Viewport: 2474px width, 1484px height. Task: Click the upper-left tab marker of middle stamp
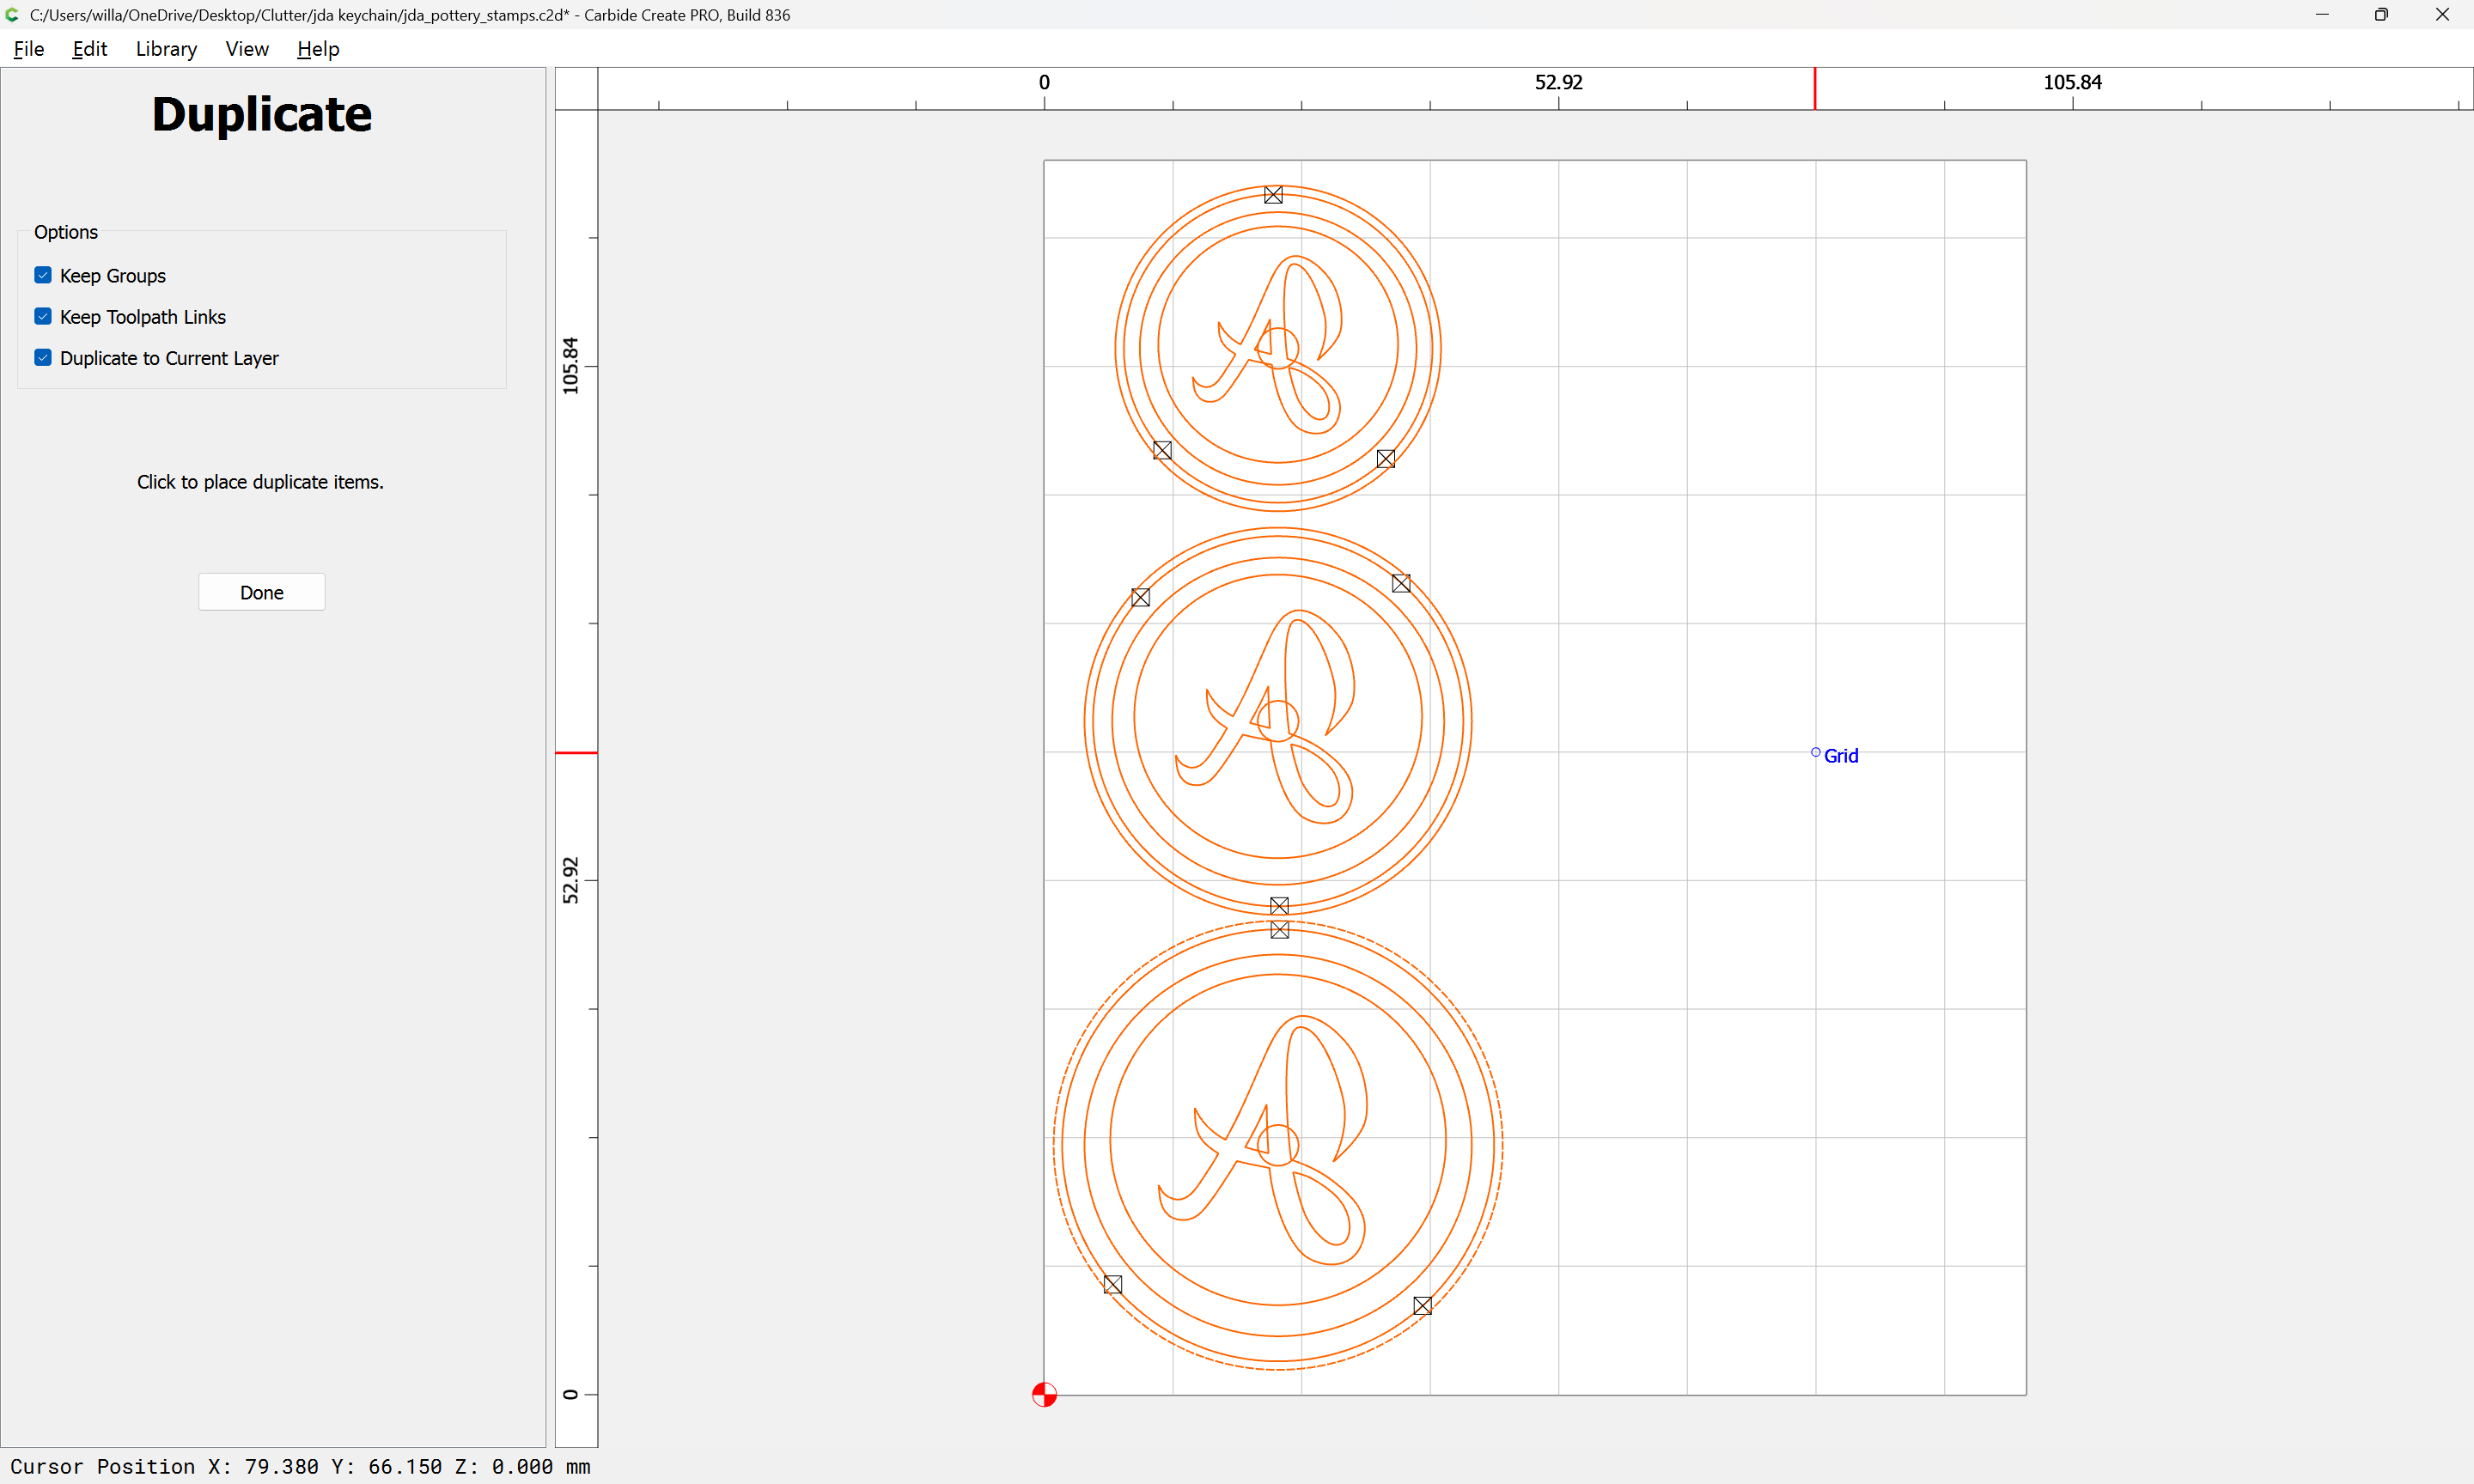click(1140, 598)
